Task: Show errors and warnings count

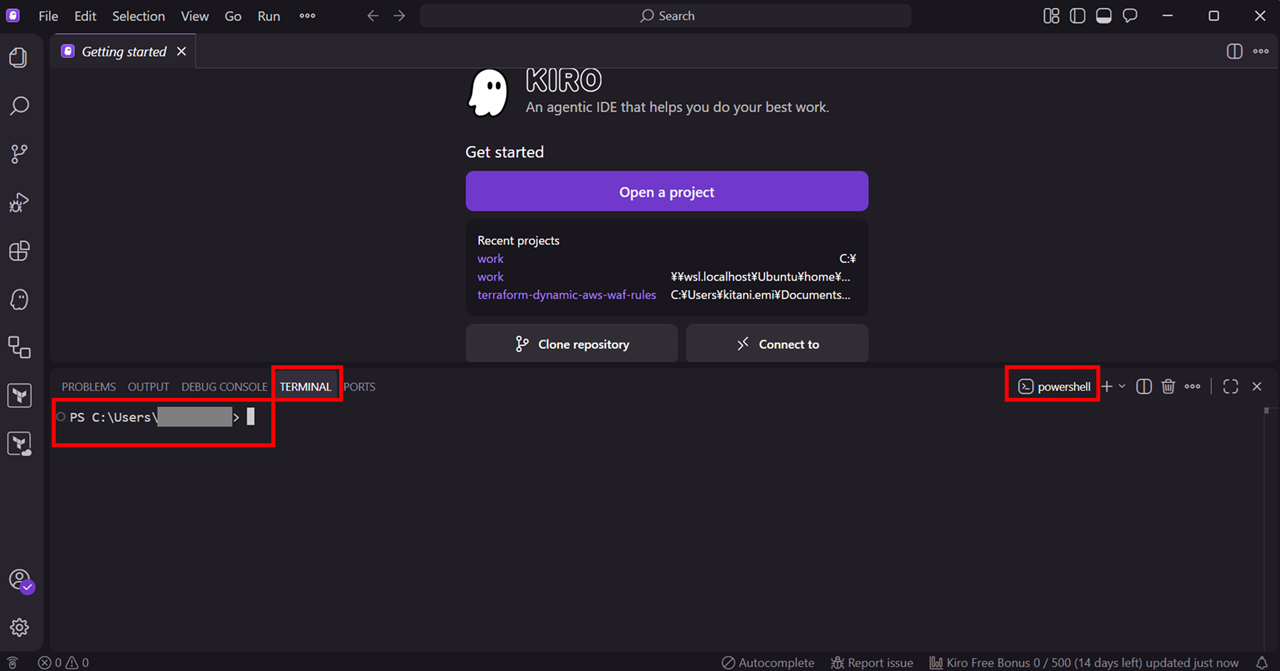Action: (x=63, y=662)
